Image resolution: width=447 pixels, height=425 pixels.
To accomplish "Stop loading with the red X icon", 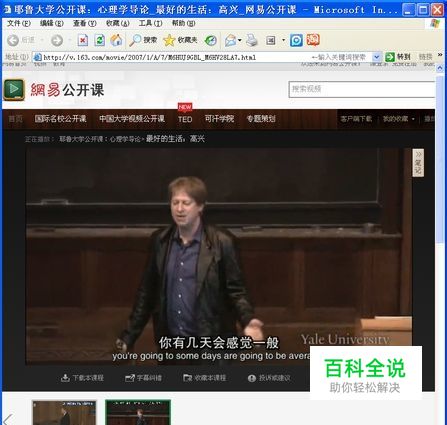I will point(83,40).
